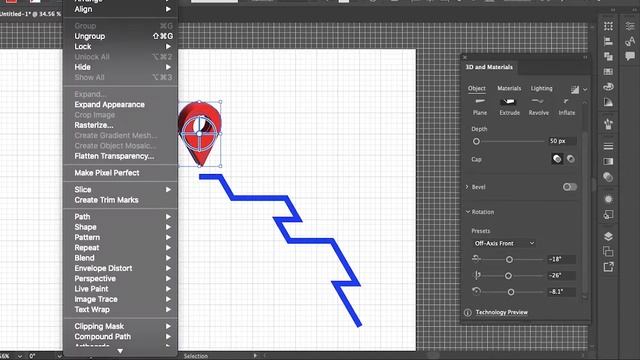Open the Color Guide panel icon in dock

click(x=608, y=102)
